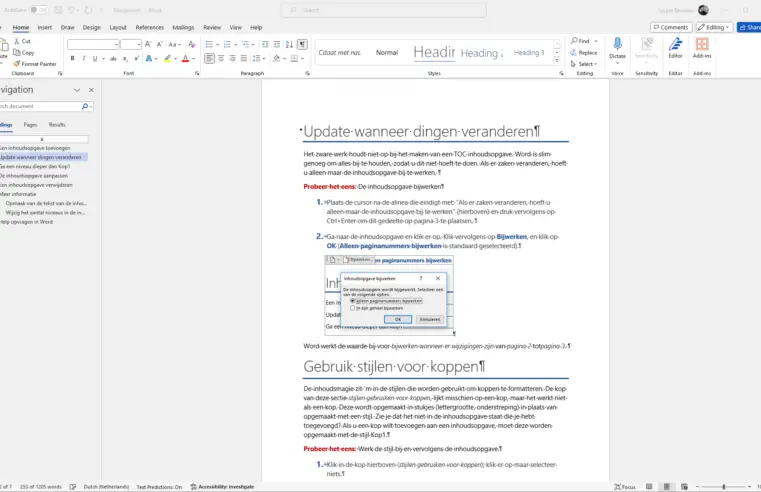The image size is (761, 492).
Task: Expand the Styles gallery more arrow
Action: click(557, 61)
